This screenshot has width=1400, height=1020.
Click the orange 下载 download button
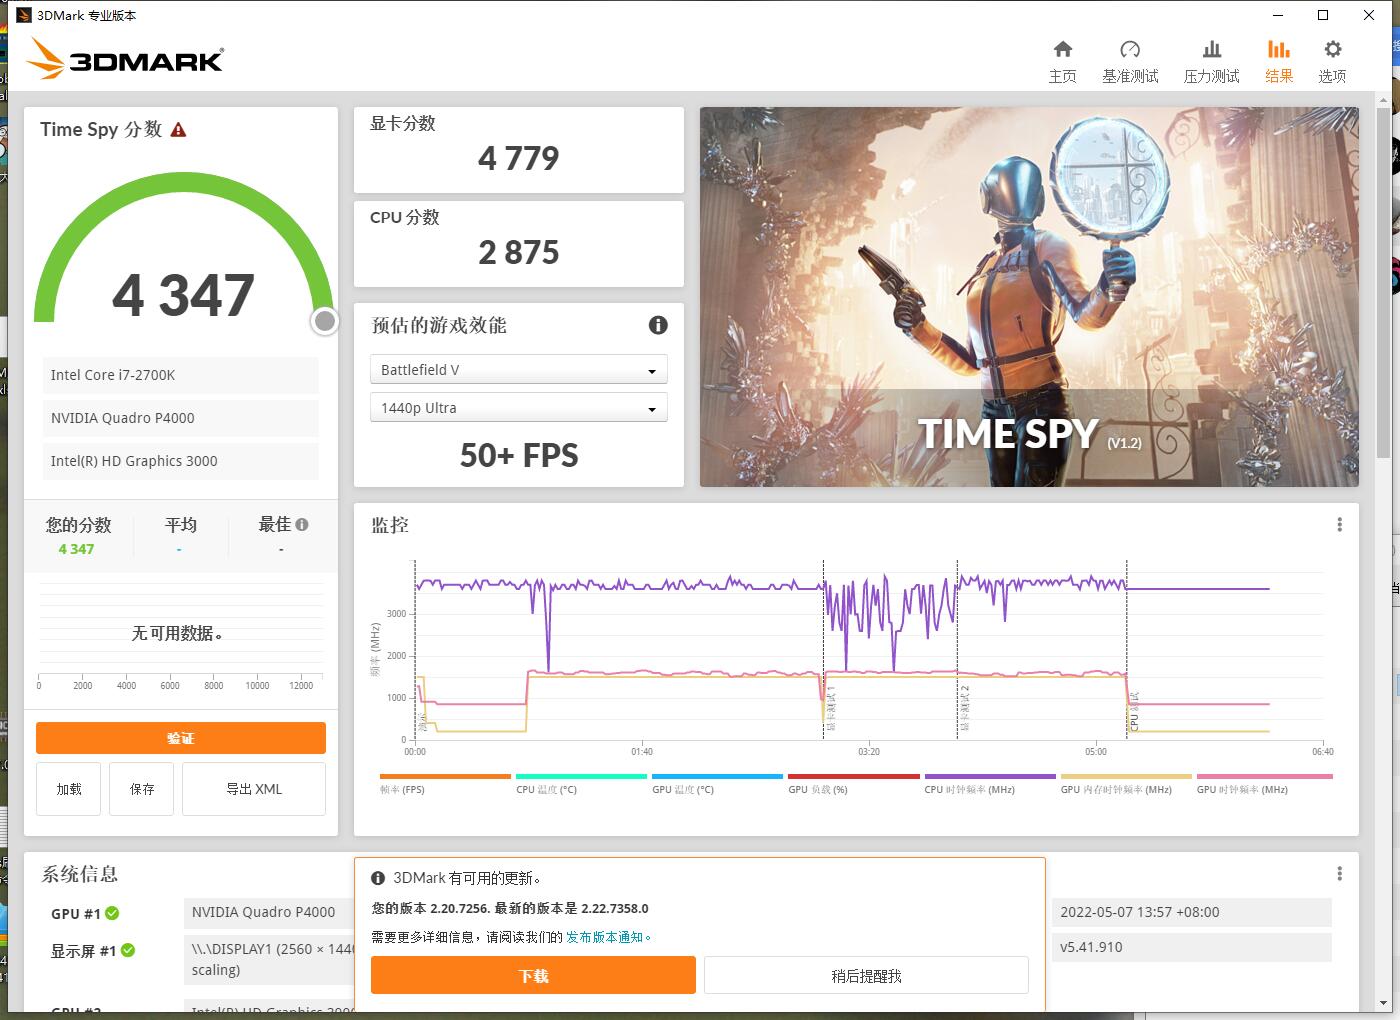533,975
